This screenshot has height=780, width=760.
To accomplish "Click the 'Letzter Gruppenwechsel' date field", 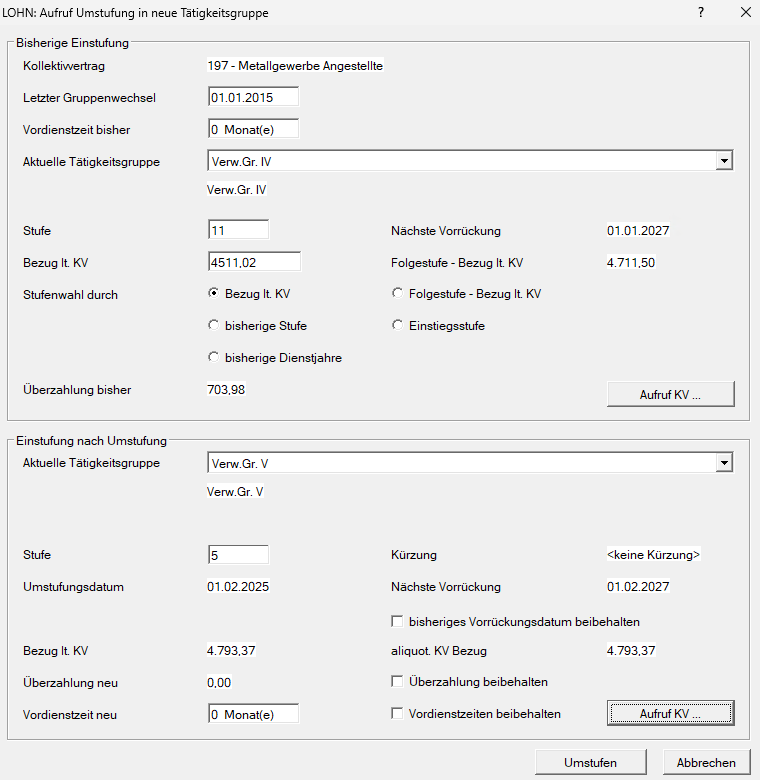I will (253, 97).
